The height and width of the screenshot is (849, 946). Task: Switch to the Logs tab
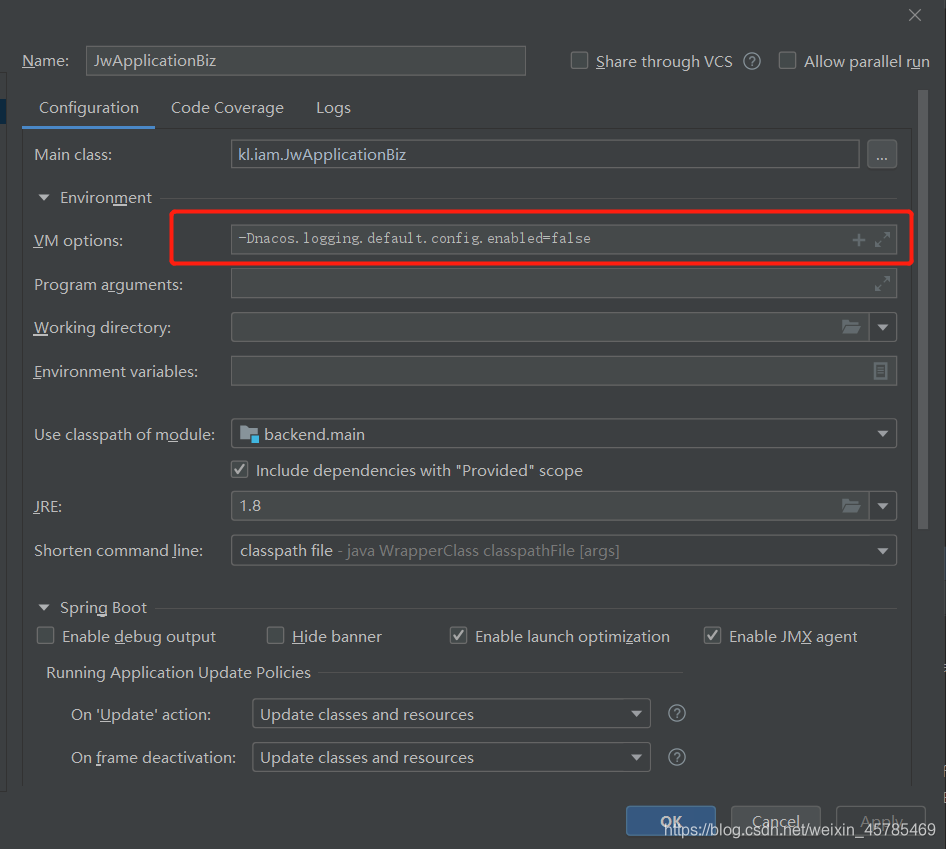tap(333, 108)
